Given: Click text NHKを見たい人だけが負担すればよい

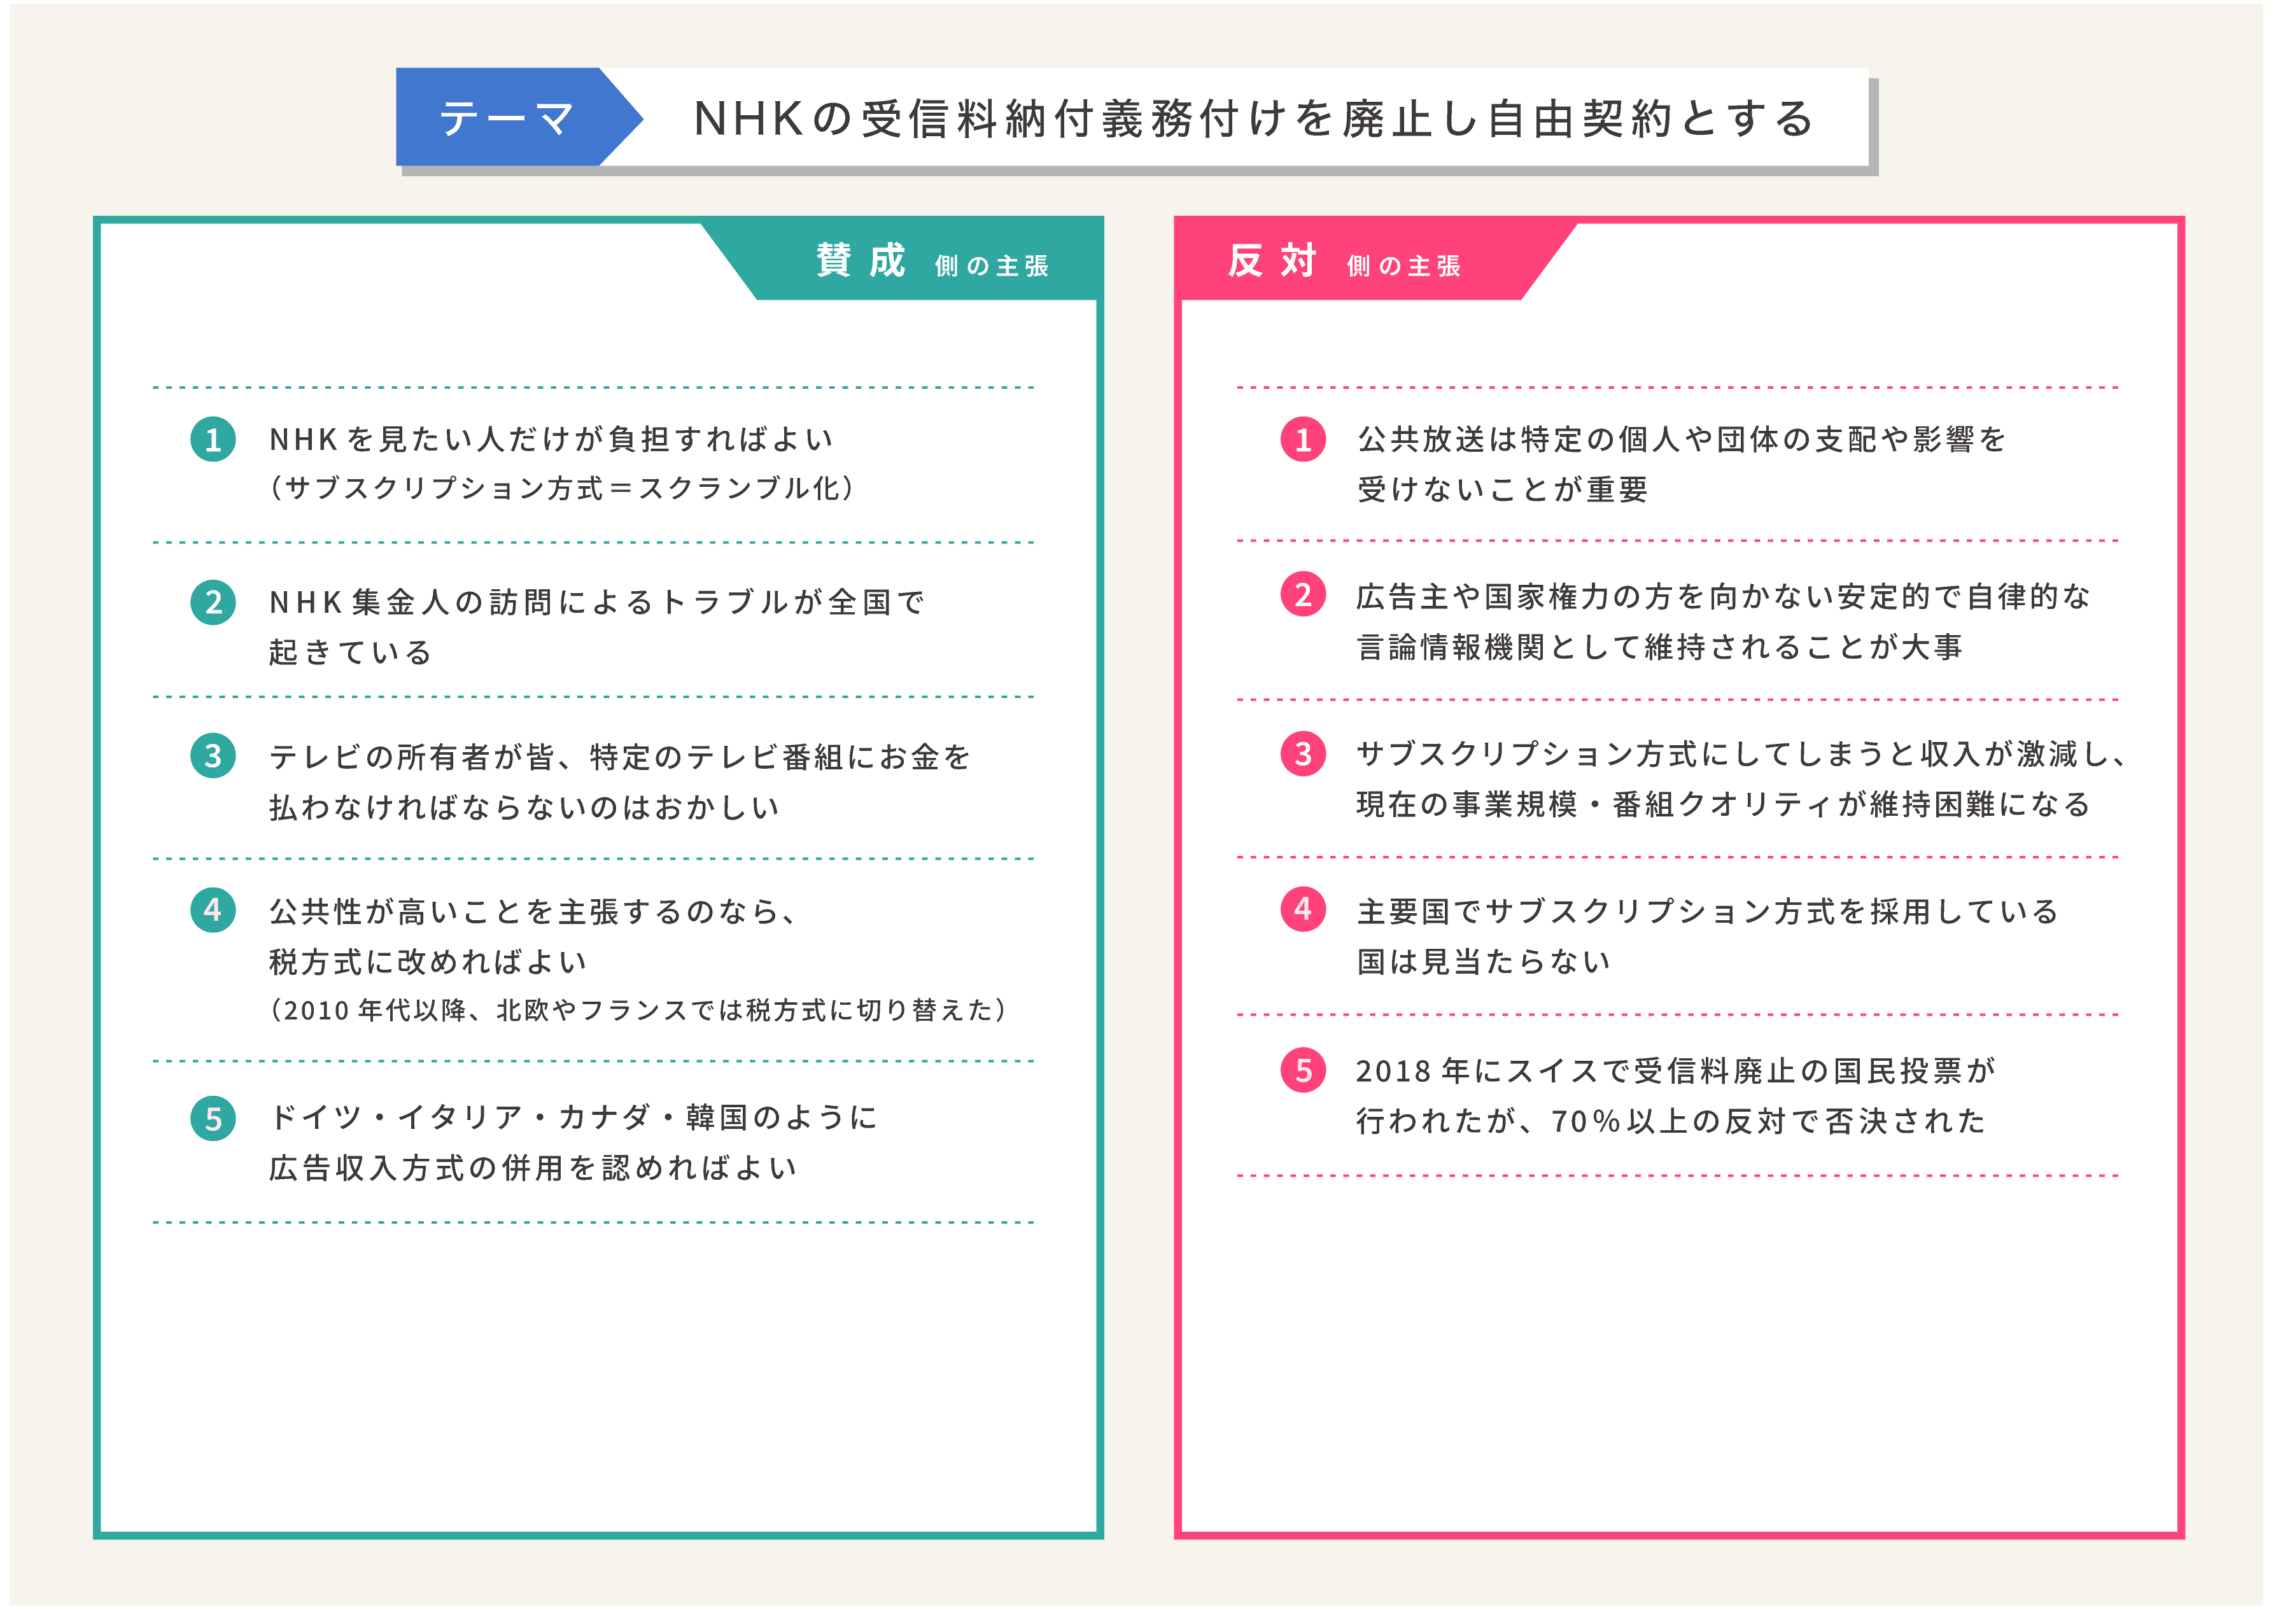Looking at the screenshot, I should click(551, 439).
